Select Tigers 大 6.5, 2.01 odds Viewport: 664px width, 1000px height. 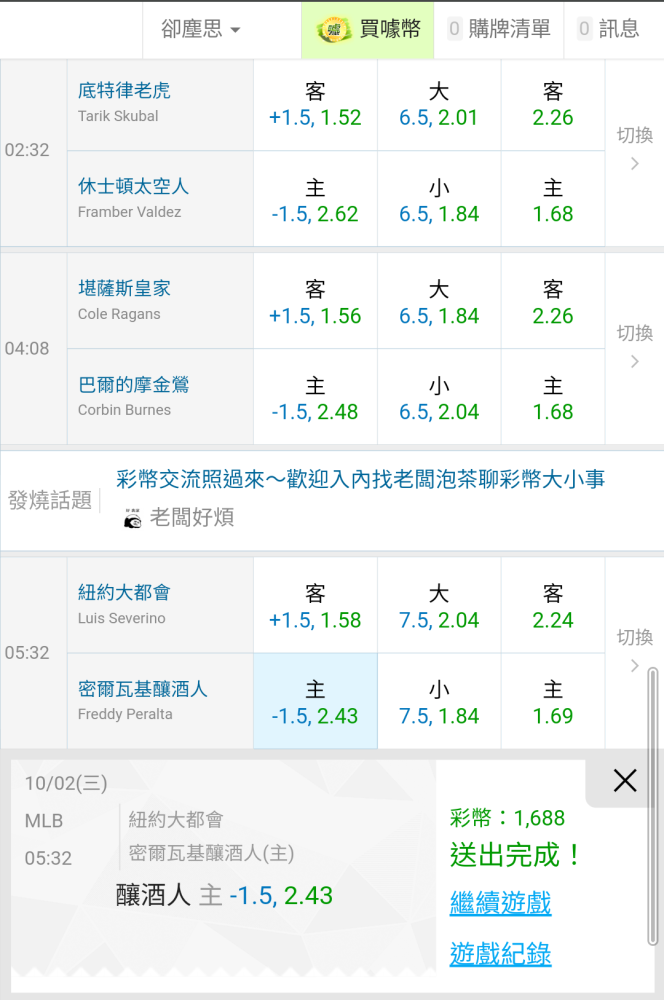pos(439,104)
